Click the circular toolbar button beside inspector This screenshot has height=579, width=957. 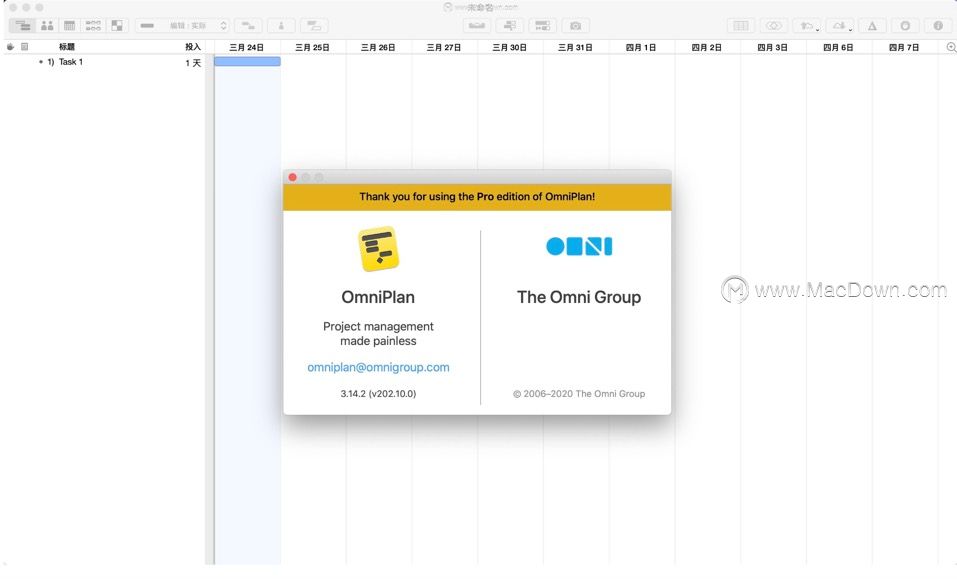point(905,26)
